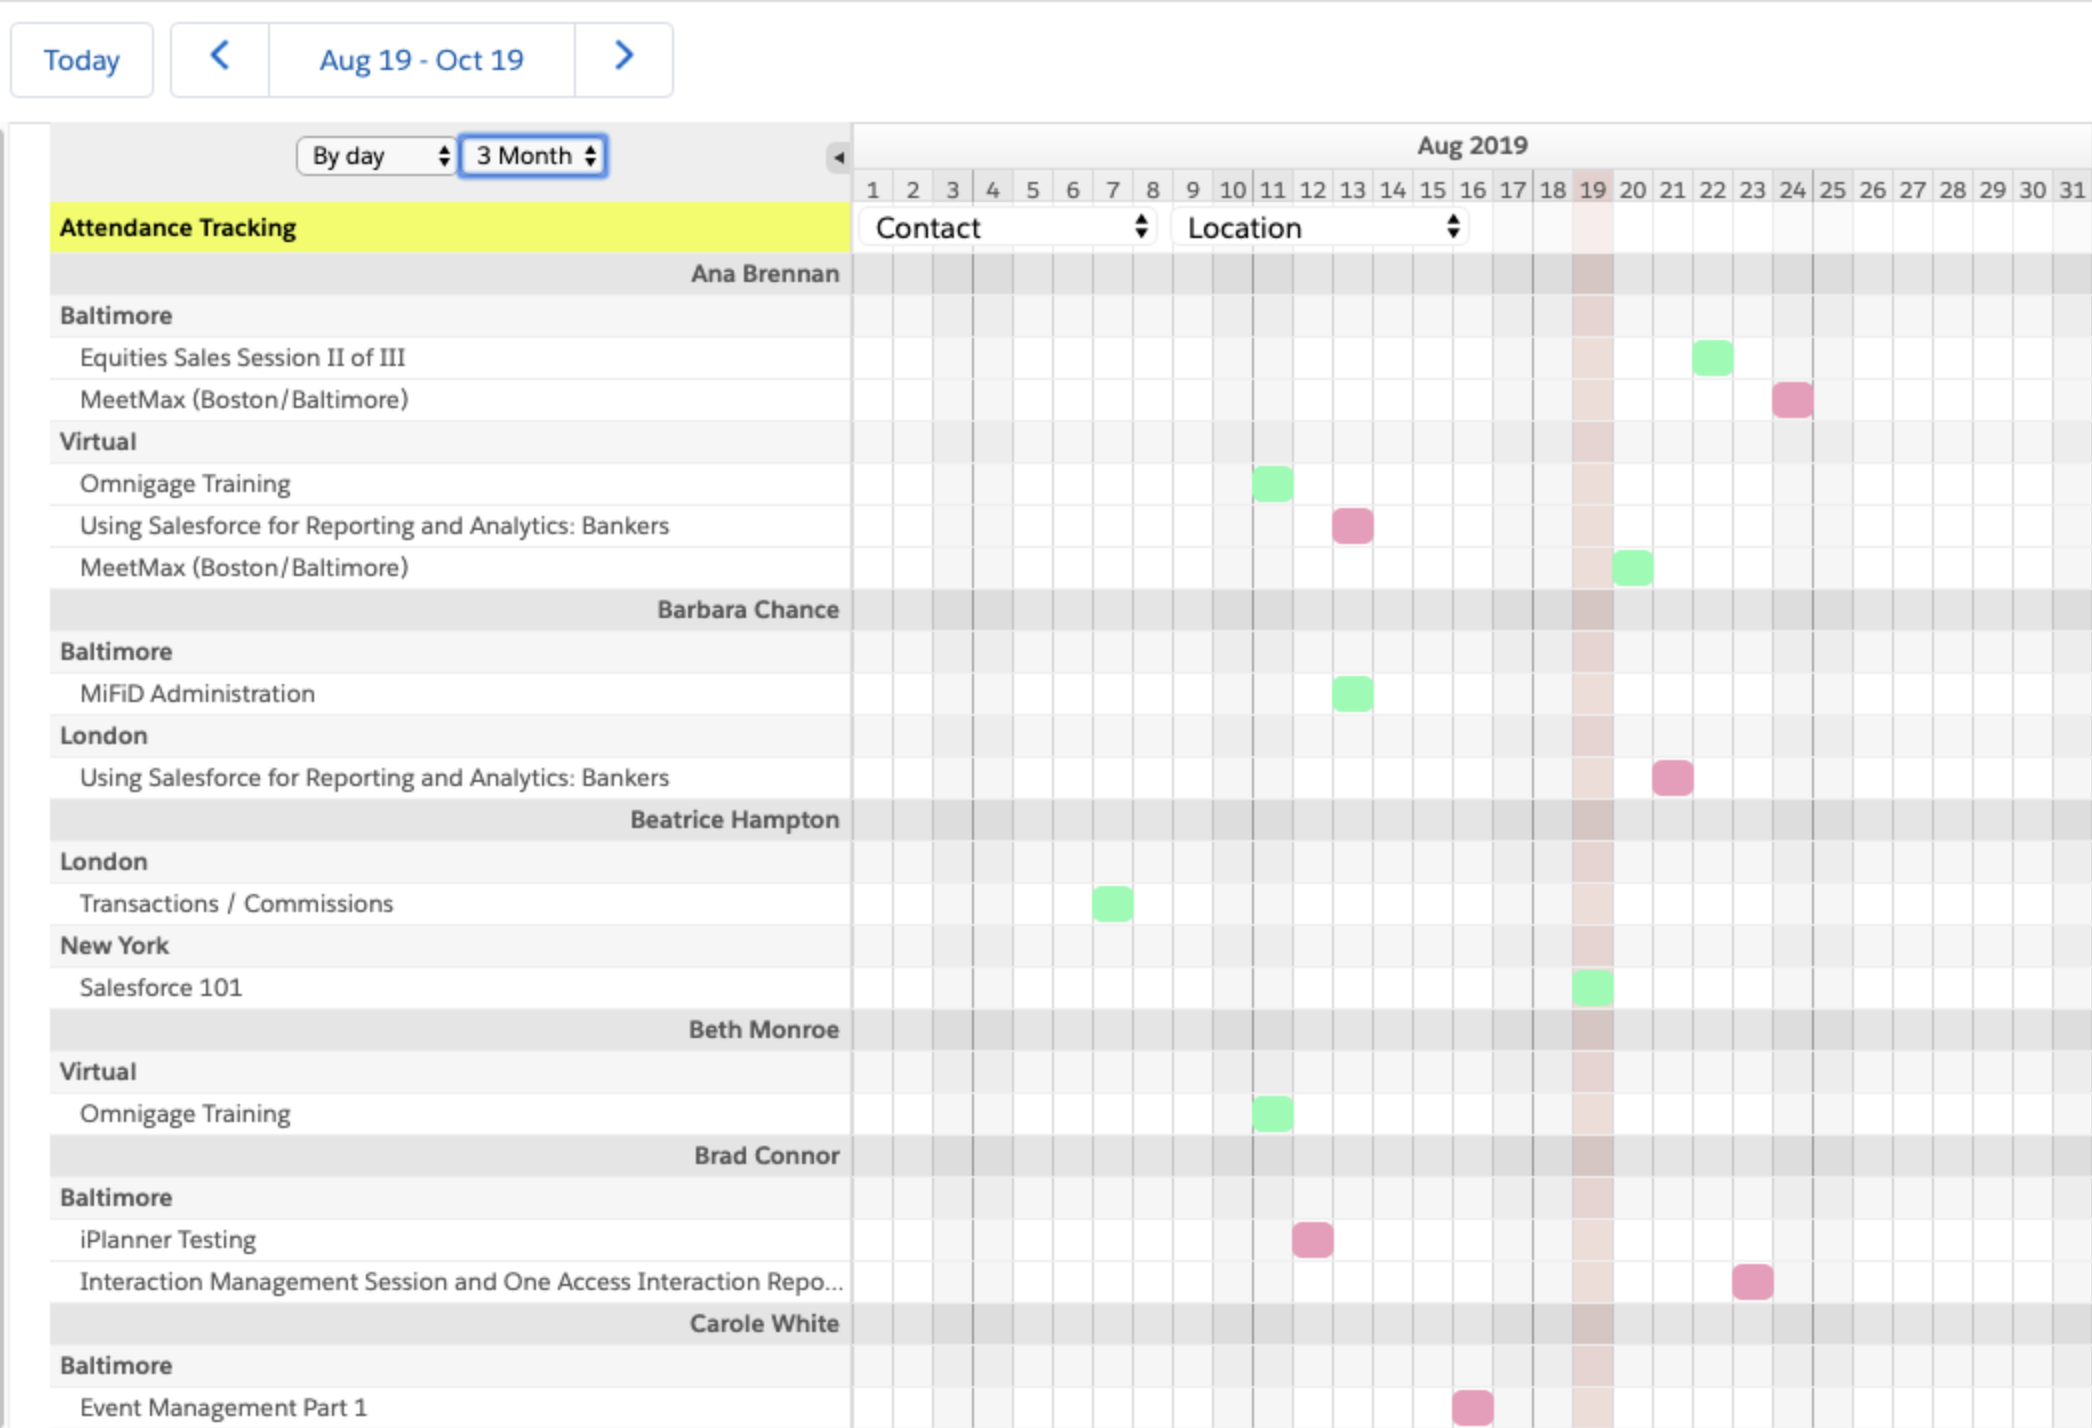Collapse the left panel using the small arrow
Image resolution: width=2092 pixels, height=1428 pixels.
(836, 157)
